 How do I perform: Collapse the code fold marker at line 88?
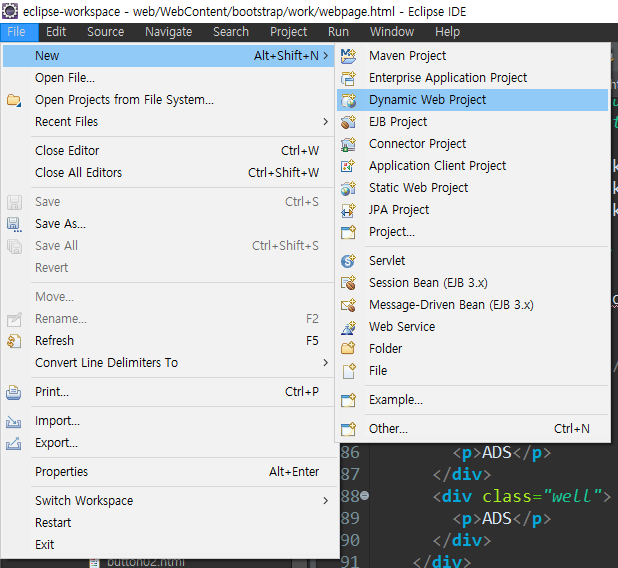[x=365, y=495]
